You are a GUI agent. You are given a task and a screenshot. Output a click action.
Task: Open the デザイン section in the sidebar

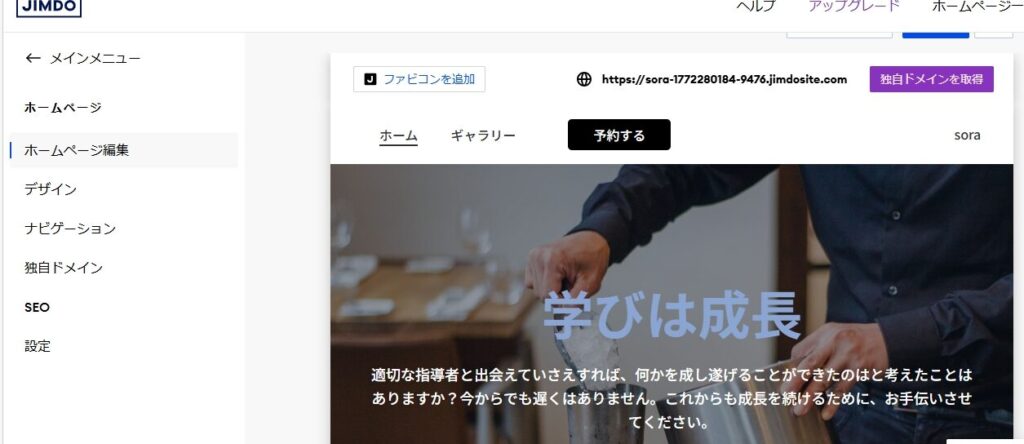pos(50,189)
